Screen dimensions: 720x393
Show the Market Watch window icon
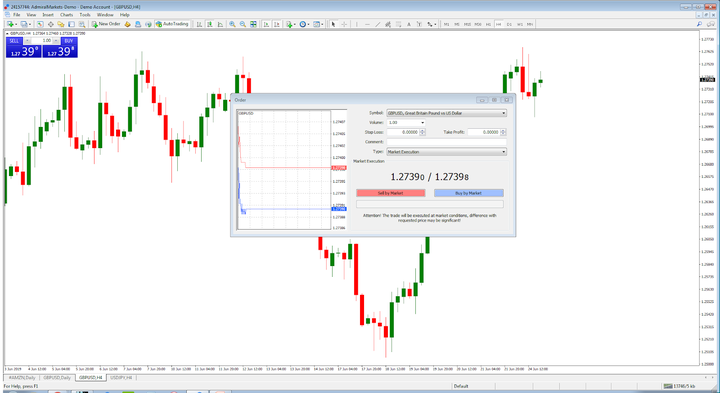[40, 24]
